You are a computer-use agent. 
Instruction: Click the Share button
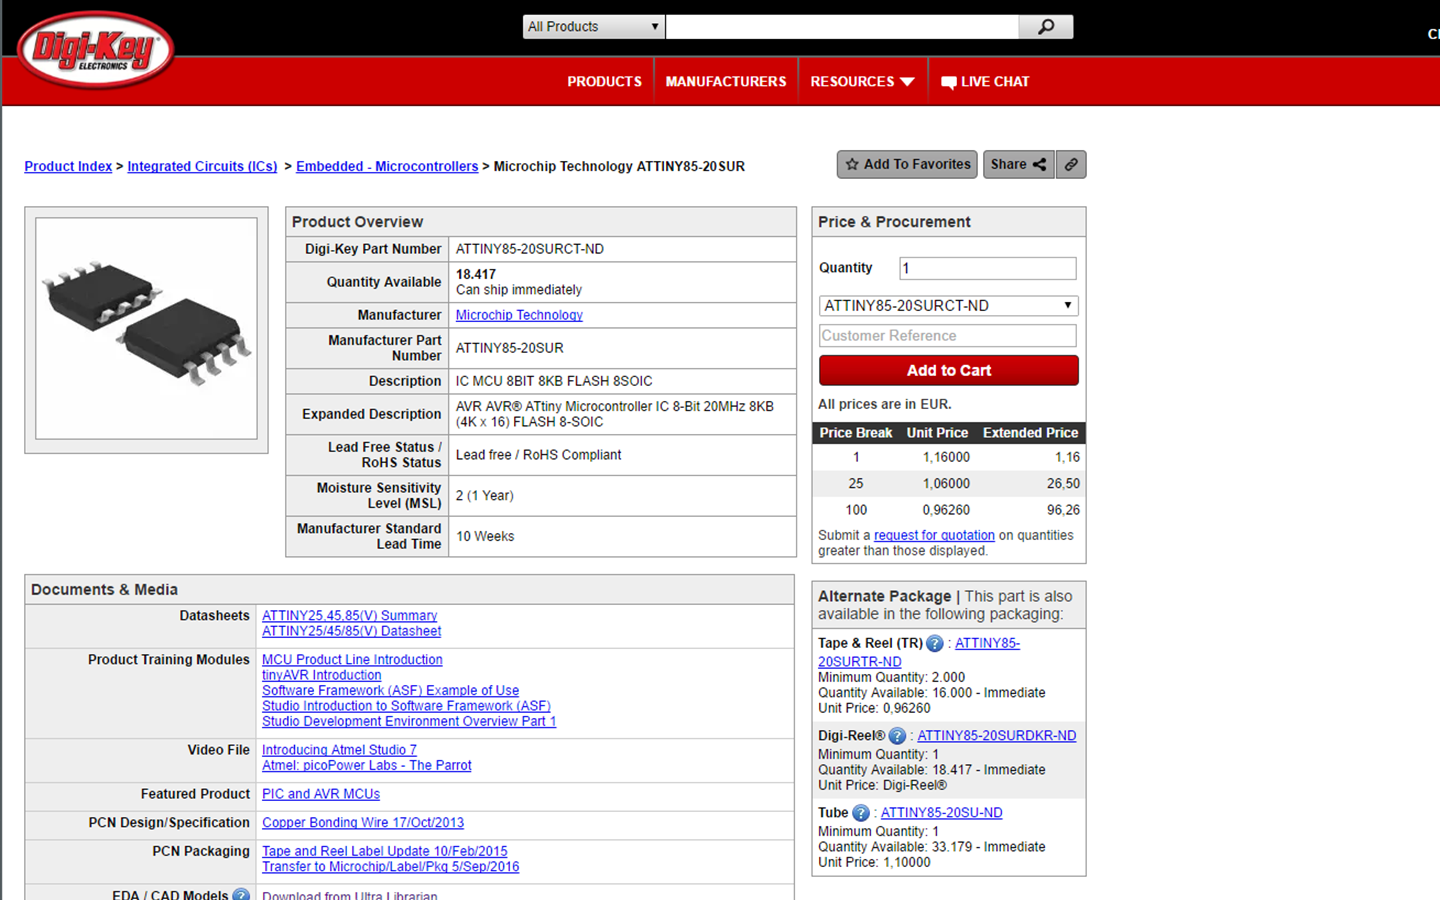[1019, 164]
